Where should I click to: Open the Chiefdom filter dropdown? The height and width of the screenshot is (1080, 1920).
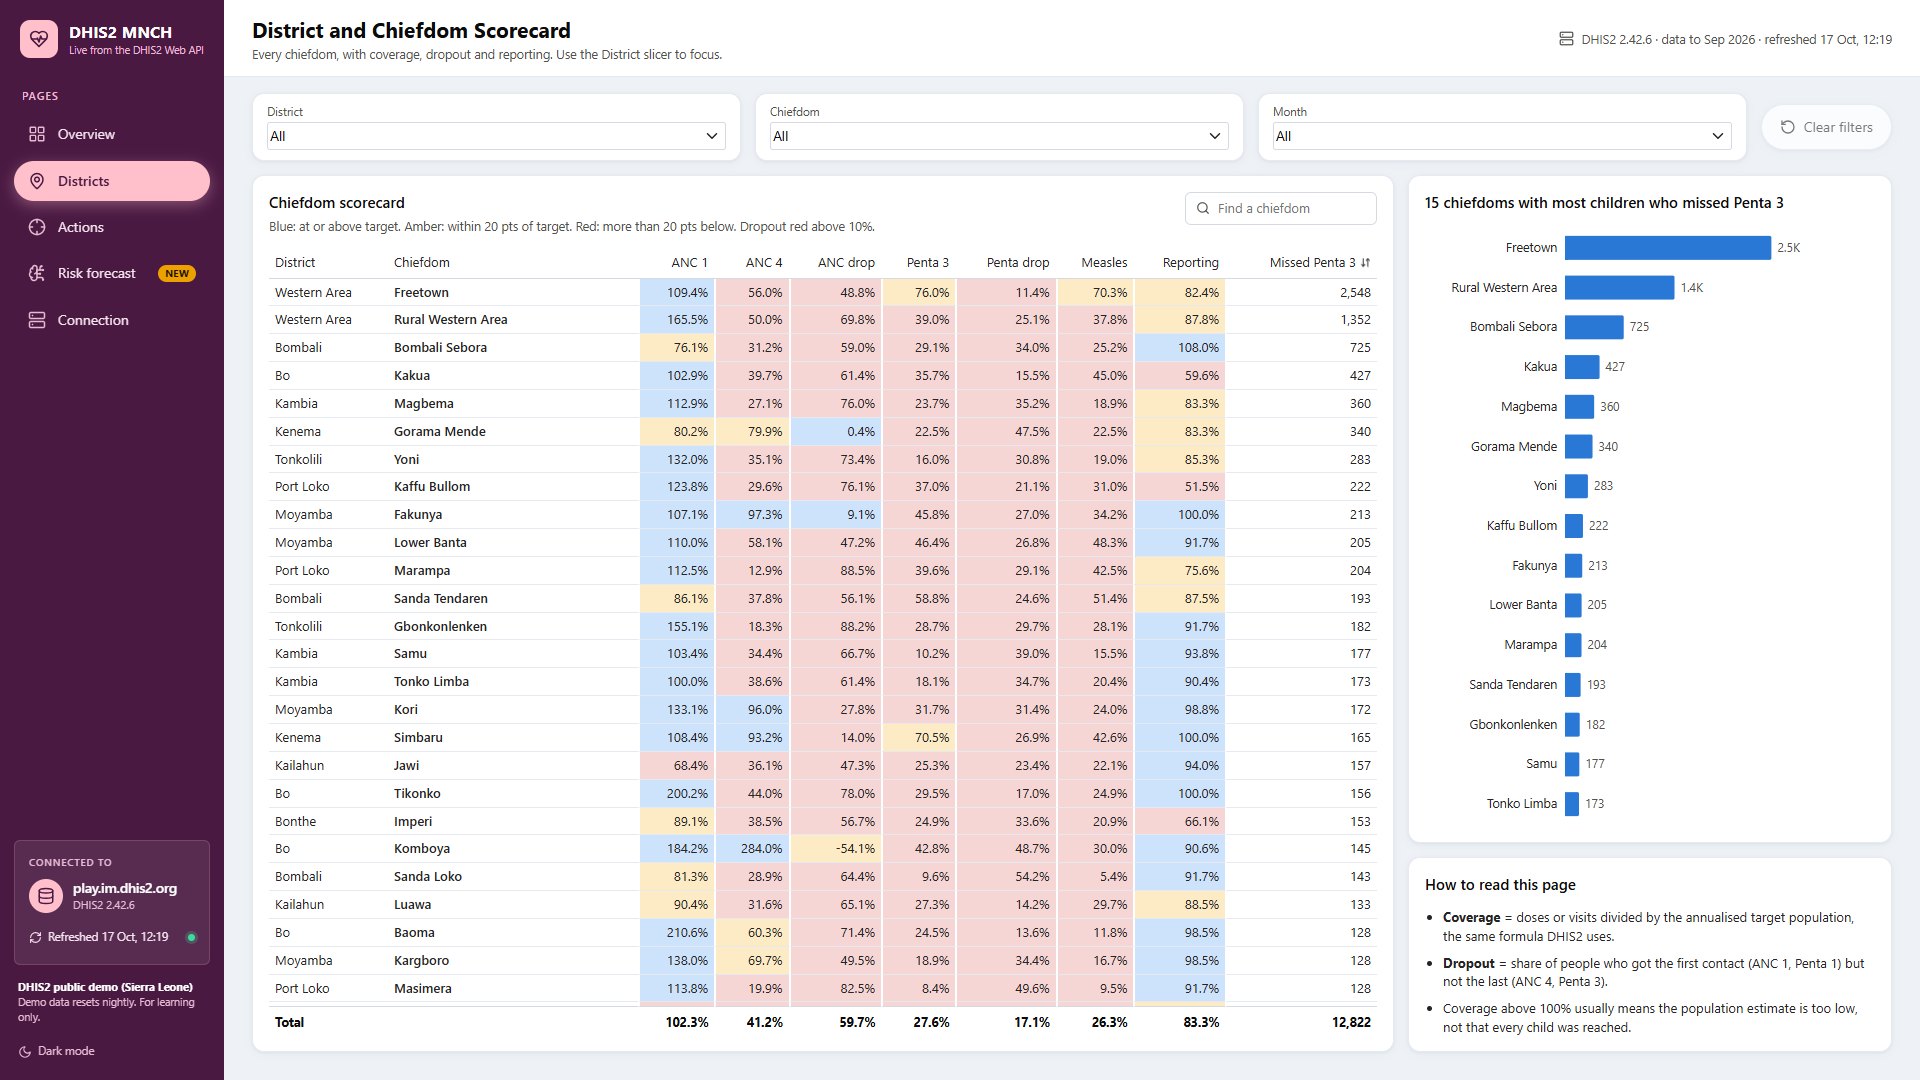999,136
